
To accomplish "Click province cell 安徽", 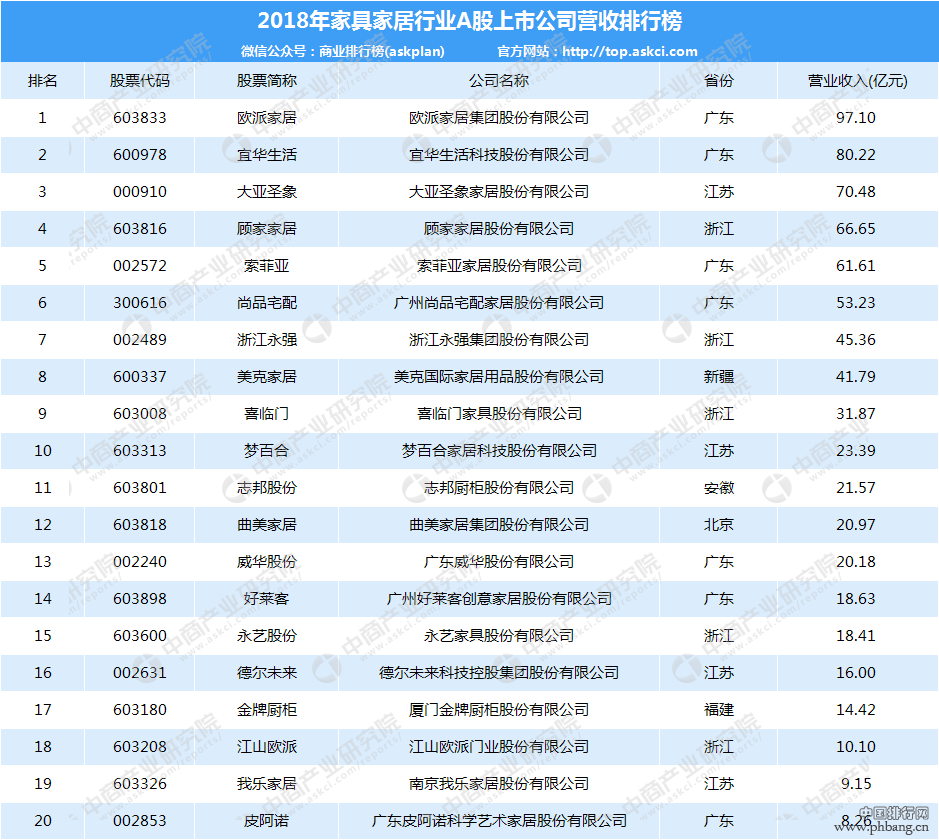I will point(719,488).
